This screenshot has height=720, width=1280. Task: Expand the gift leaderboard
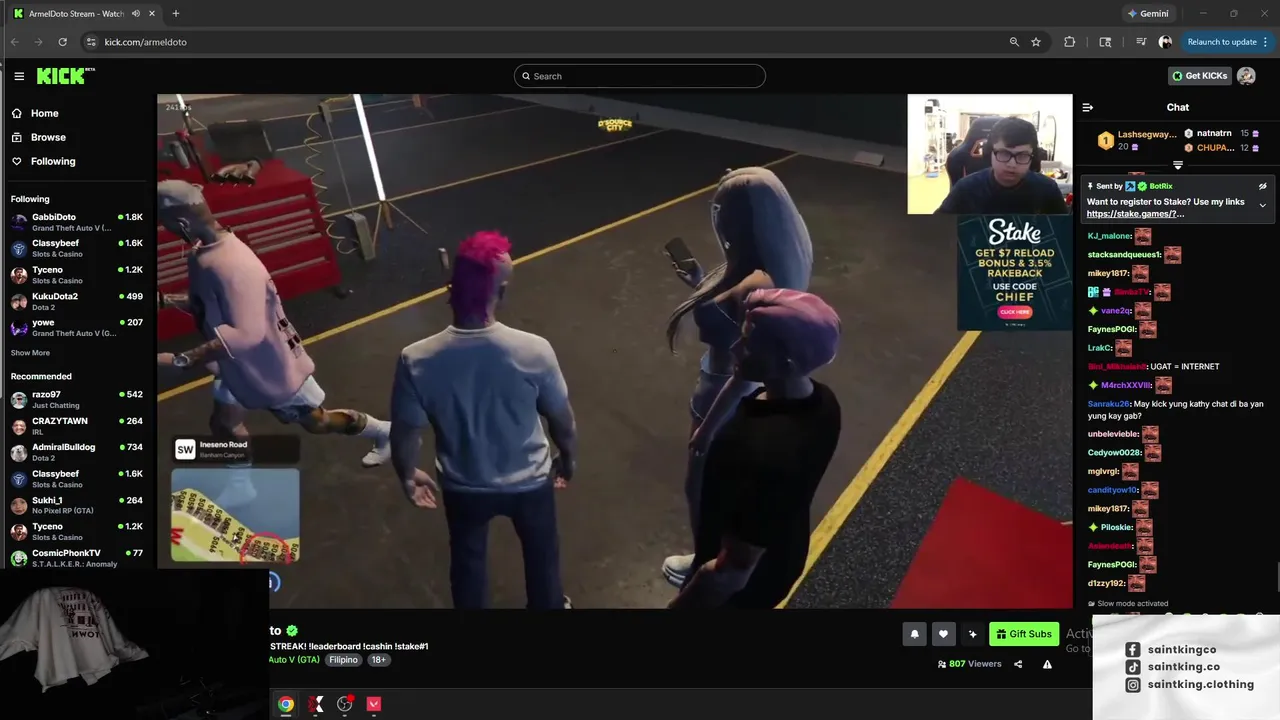[x=1177, y=165]
